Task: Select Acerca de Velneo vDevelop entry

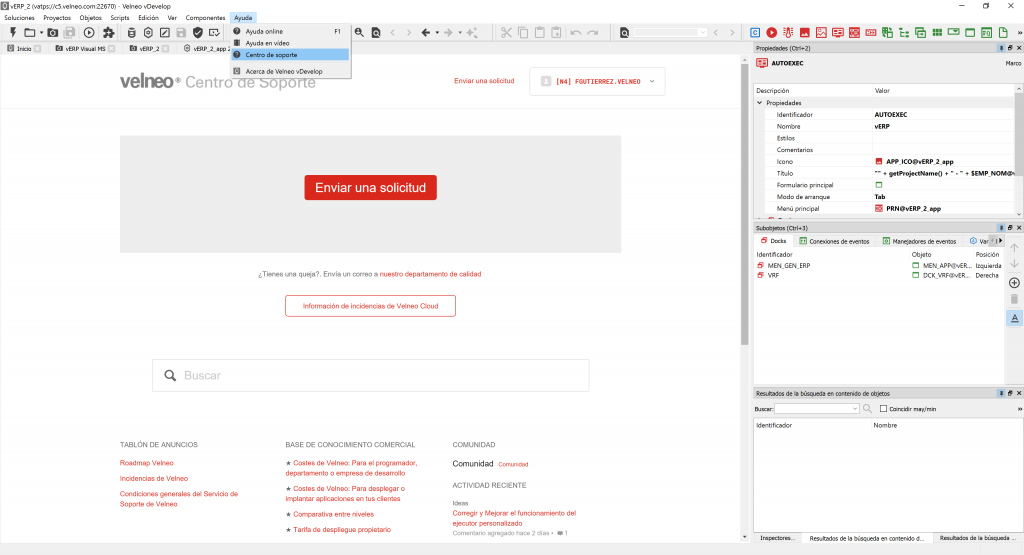Action: 291,71
